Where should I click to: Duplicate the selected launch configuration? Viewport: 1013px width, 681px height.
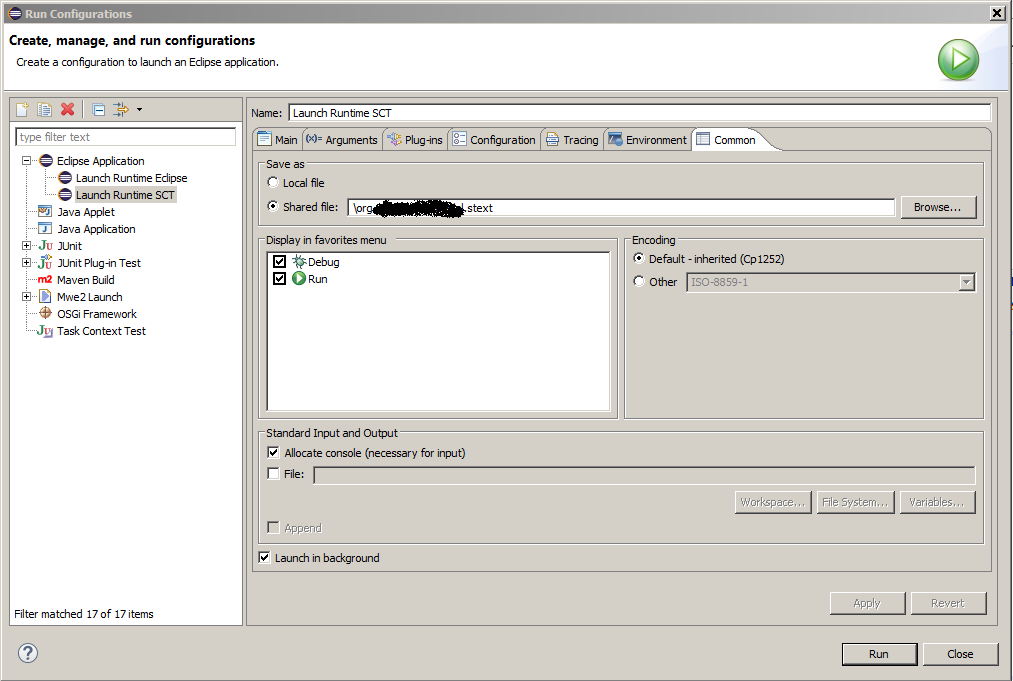pos(45,110)
